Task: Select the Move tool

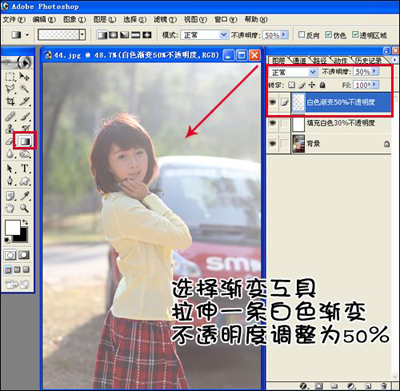Action: tap(24, 77)
